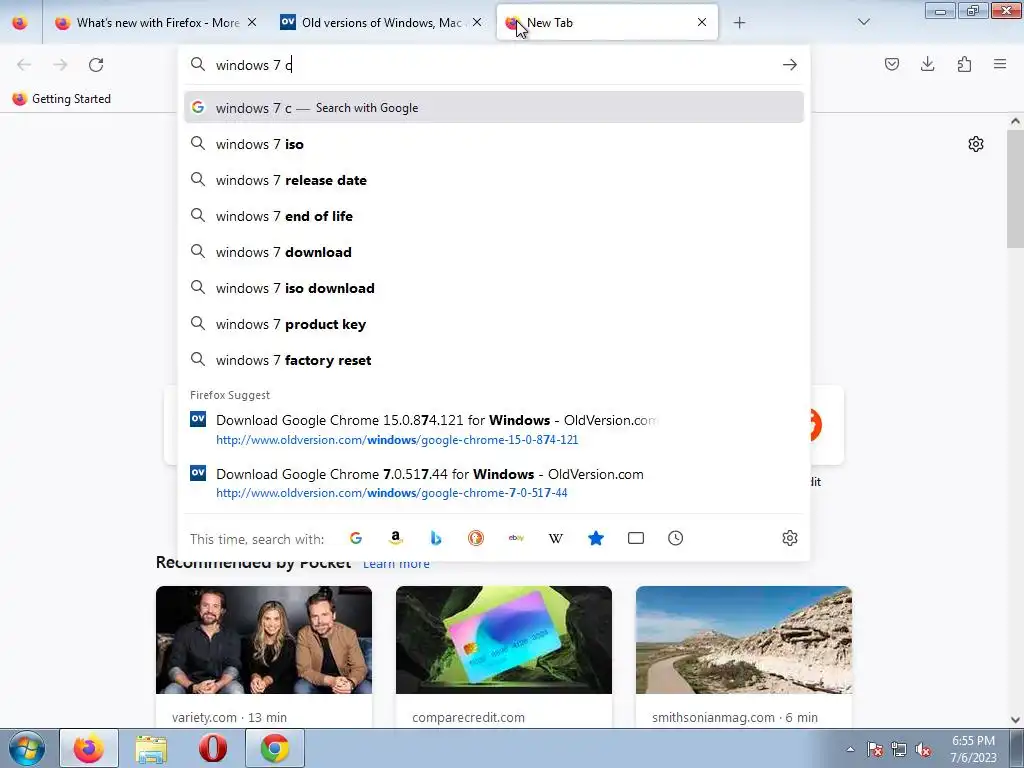Launch Google Chrome from taskbar
Image resolution: width=1024 pixels, height=768 pixels.
coord(275,748)
